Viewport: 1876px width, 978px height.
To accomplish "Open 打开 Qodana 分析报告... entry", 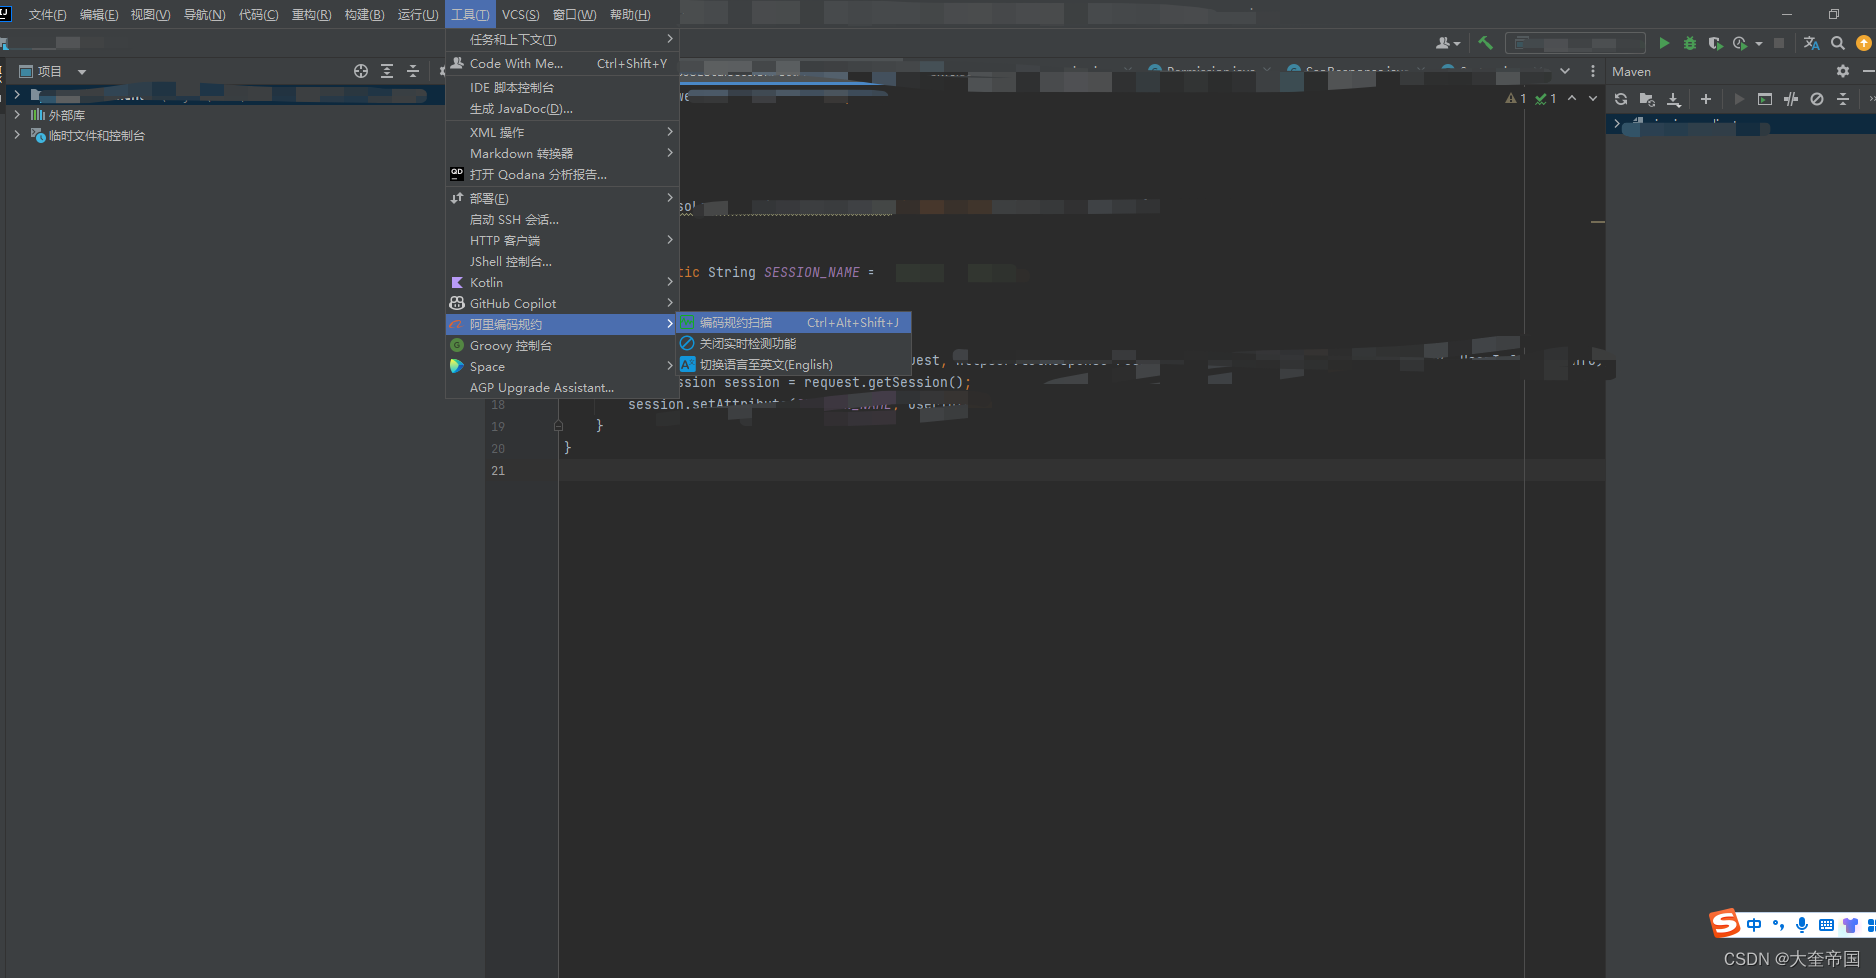I will tap(562, 174).
